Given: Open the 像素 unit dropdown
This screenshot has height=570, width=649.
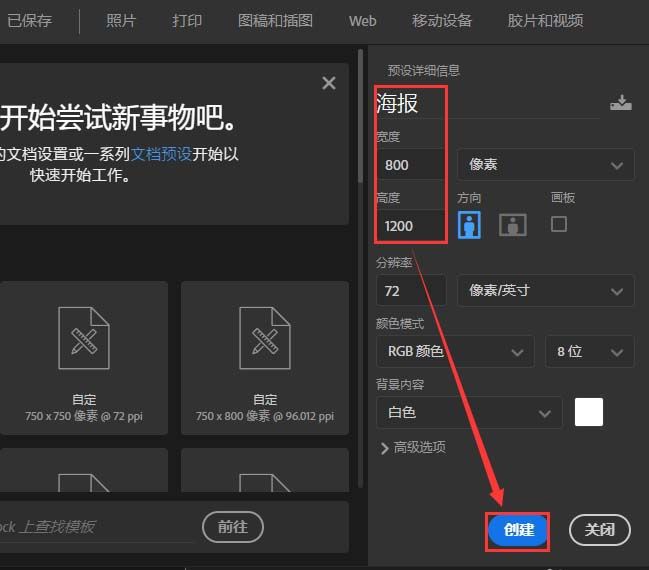Looking at the screenshot, I should coord(546,165).
